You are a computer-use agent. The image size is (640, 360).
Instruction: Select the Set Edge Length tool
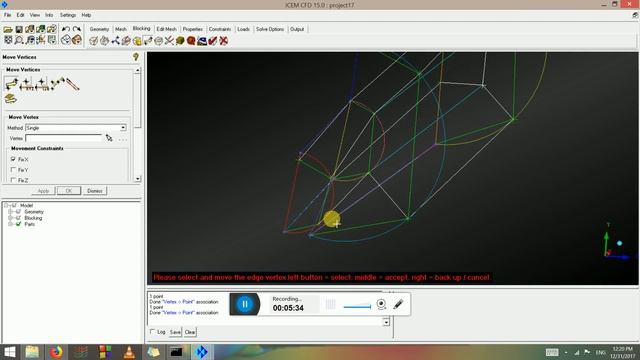tap(73, 84)
